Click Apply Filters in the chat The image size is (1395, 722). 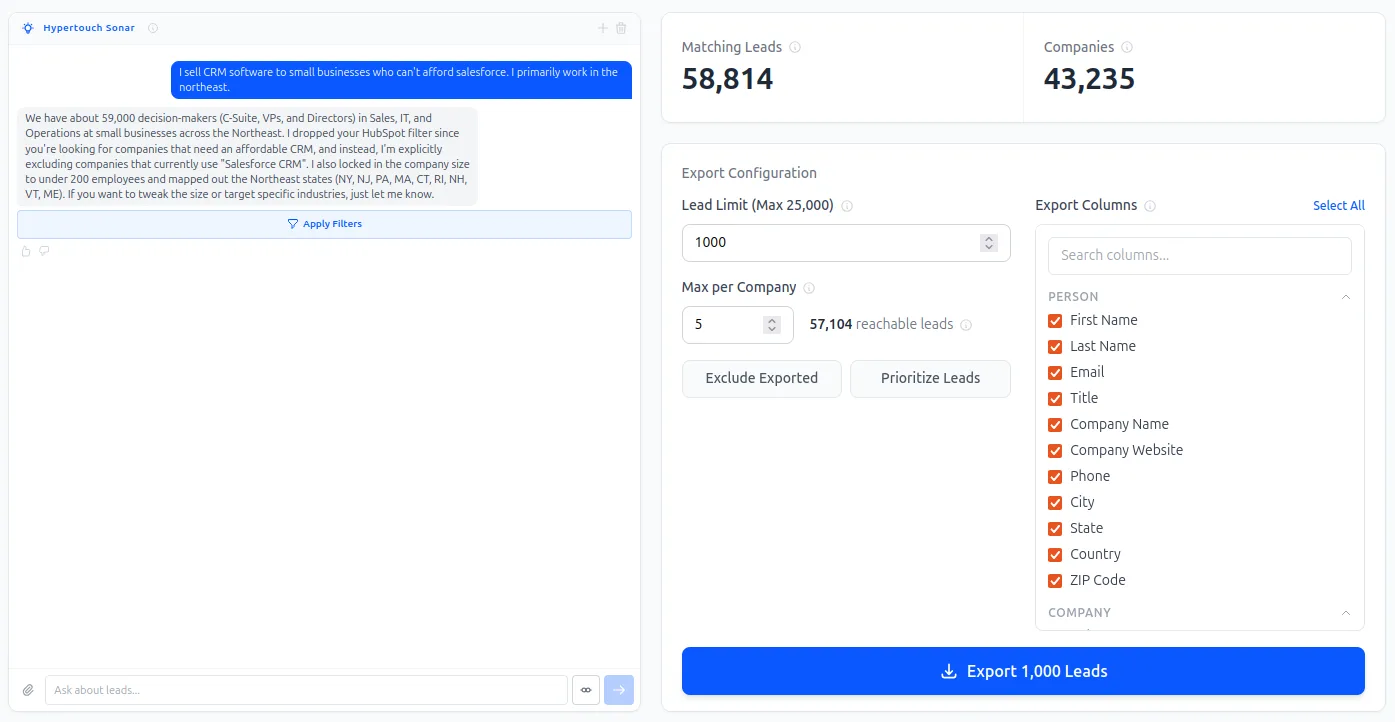(x=324, y=224)
